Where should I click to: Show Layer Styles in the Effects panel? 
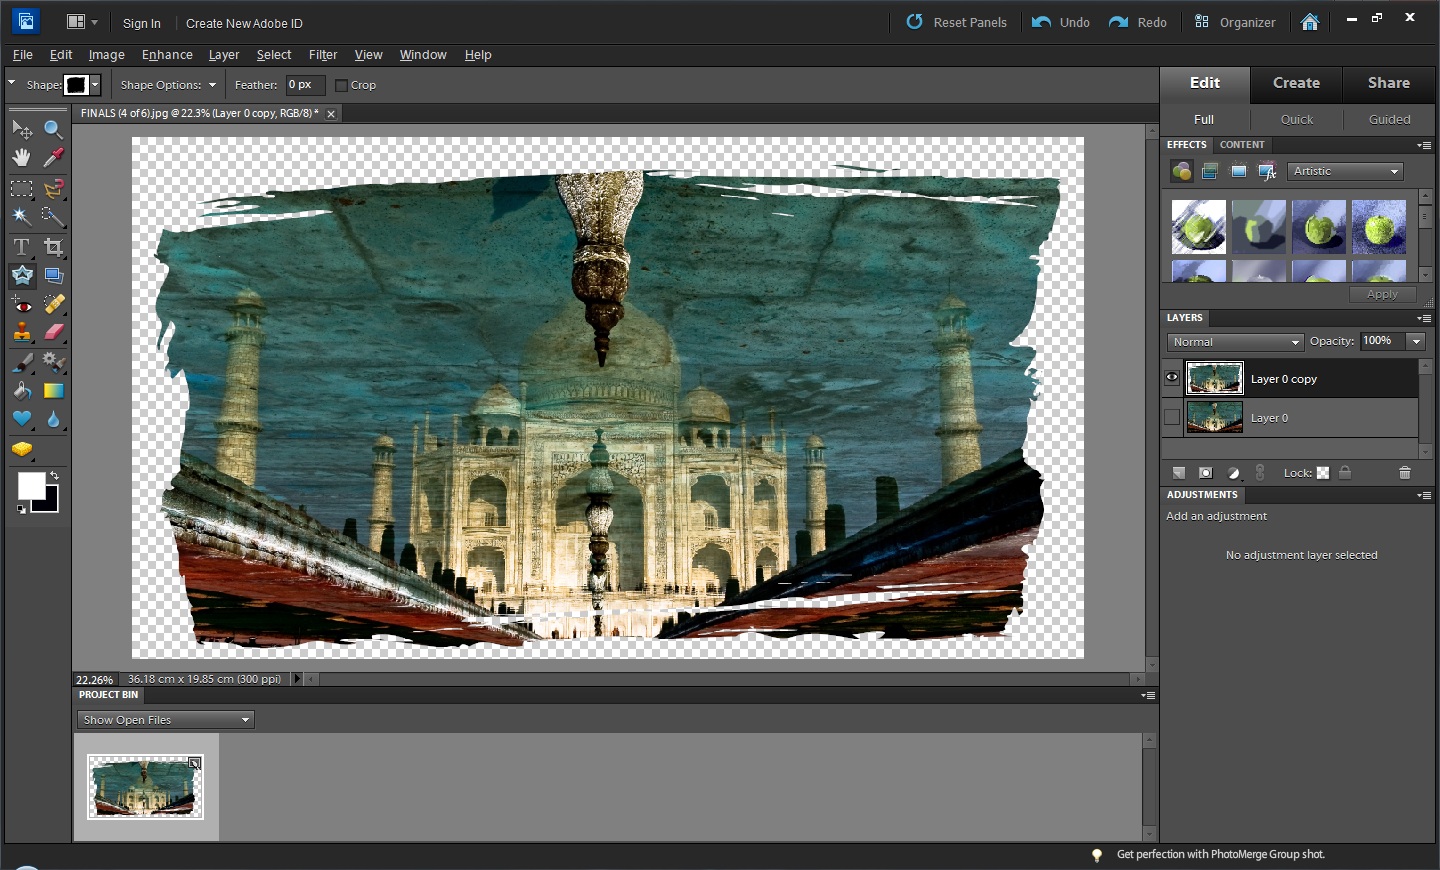click(1210, 172)
